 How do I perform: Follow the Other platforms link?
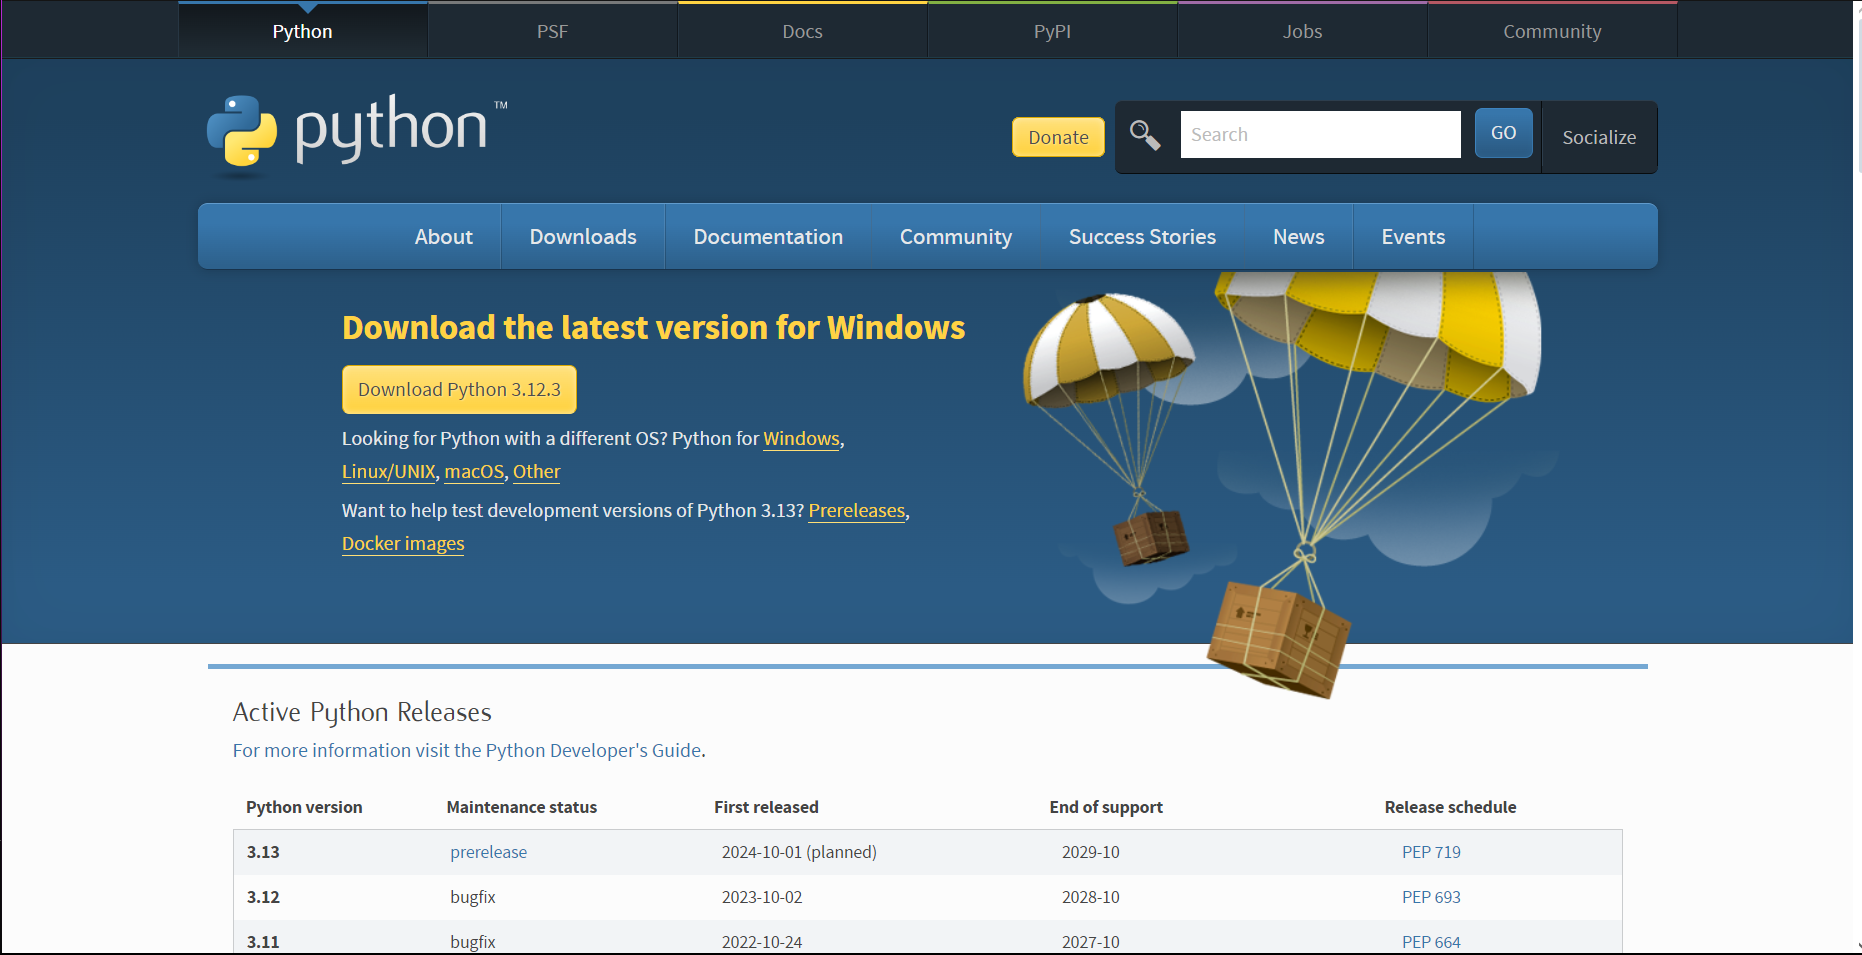click(536, 472)
